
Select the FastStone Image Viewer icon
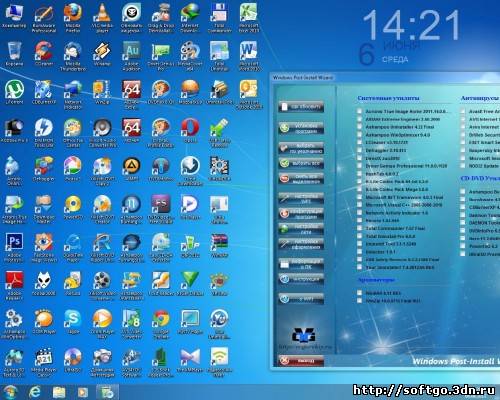pos(43,247)
